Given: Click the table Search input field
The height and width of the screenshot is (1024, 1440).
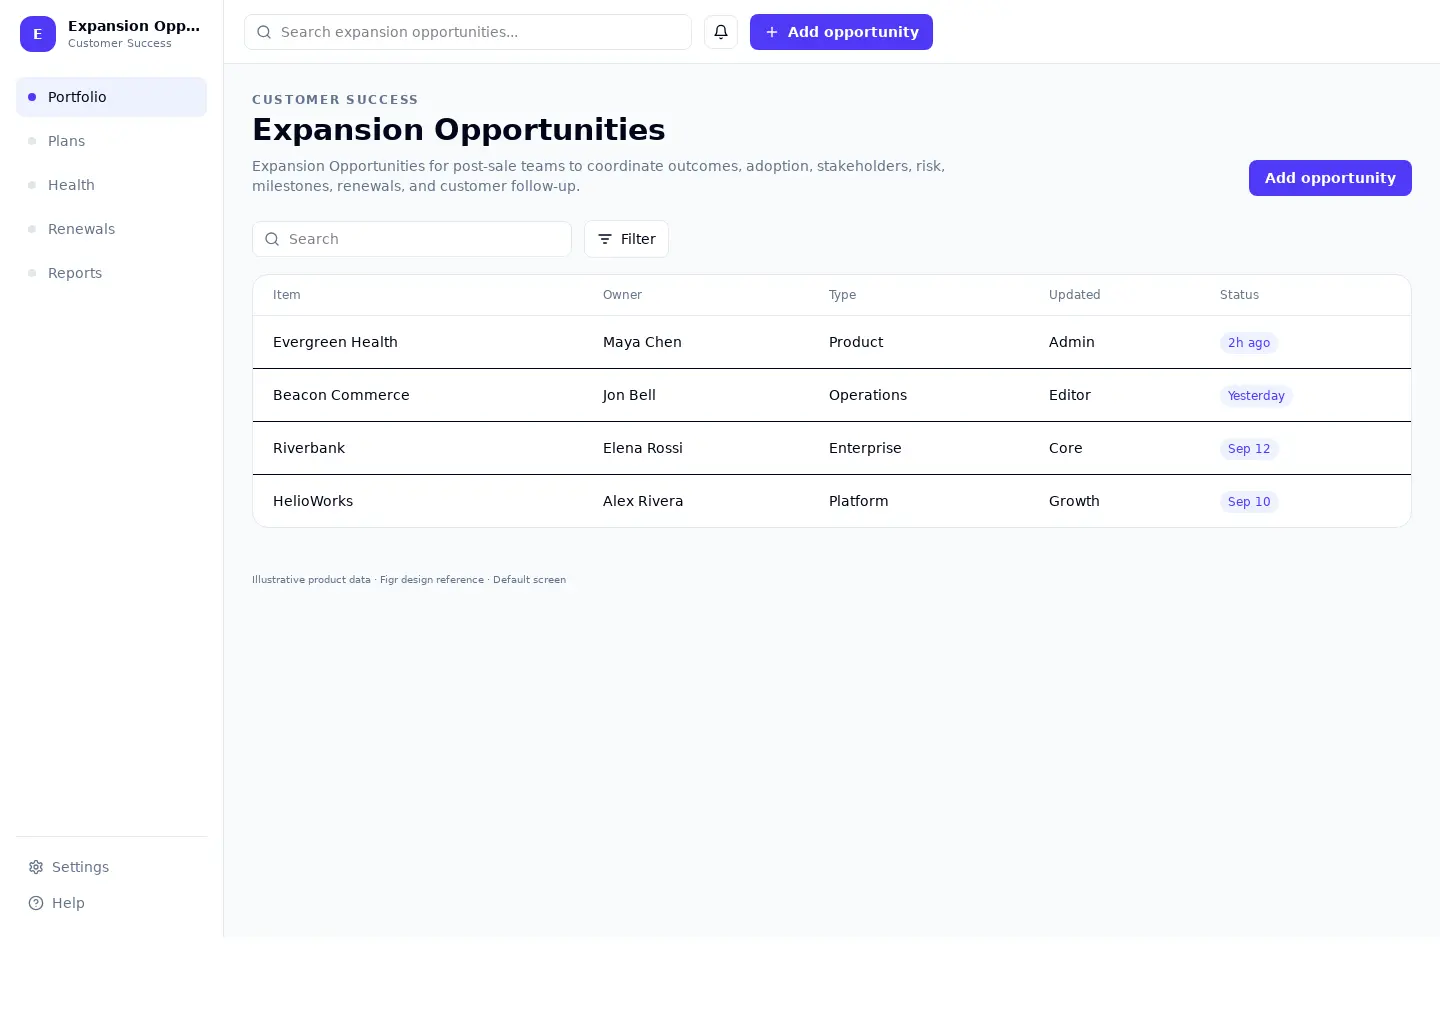Looking at the screenshot, I should (x=412, y=239).
